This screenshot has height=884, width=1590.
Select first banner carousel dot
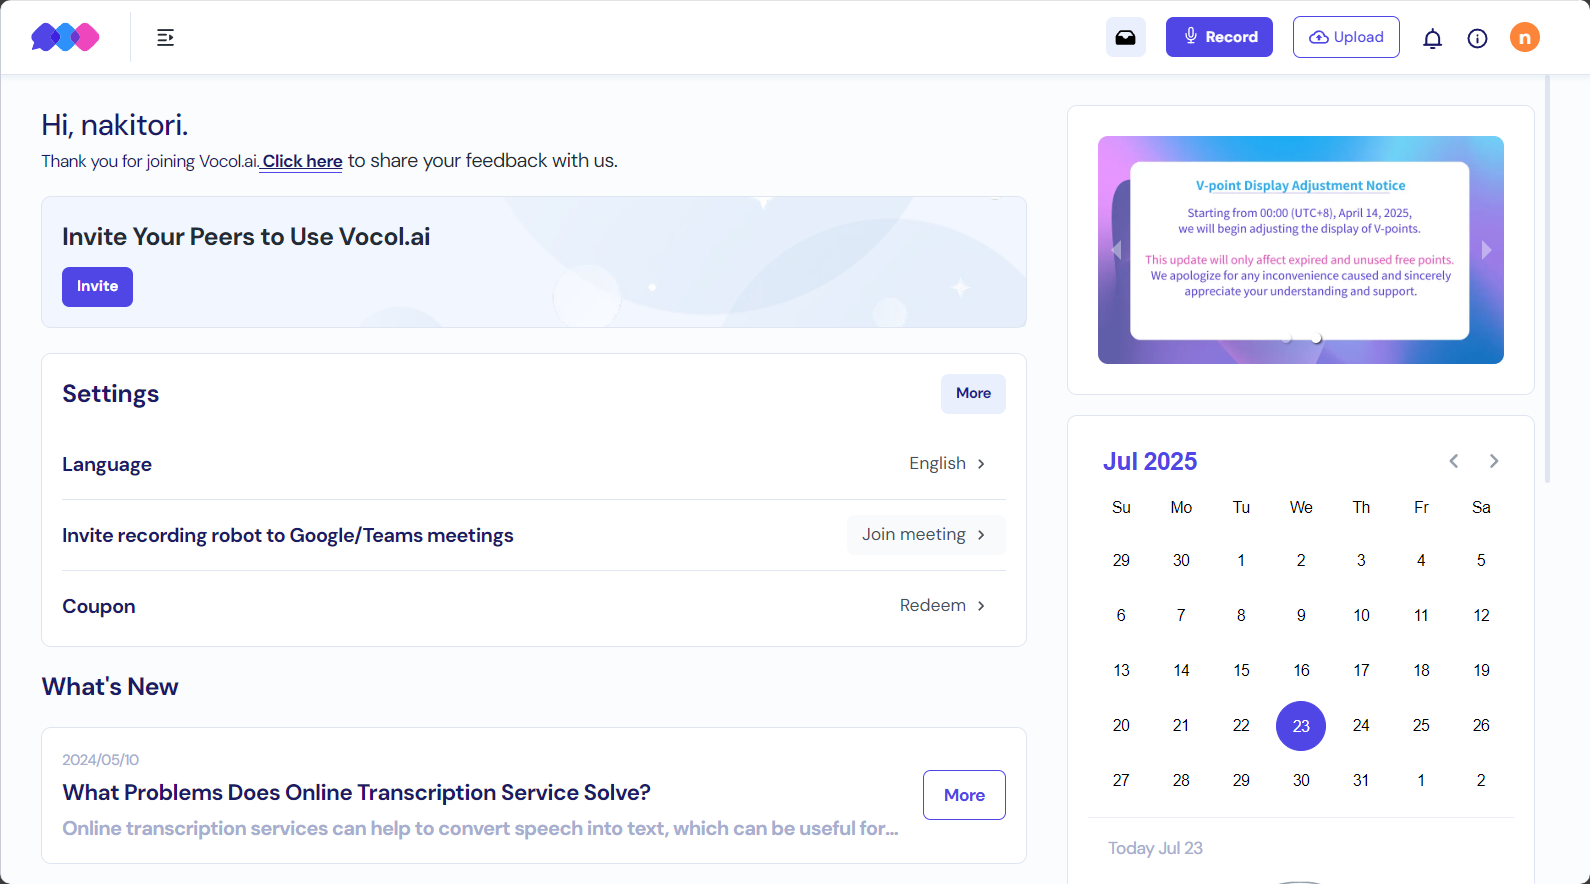(x=1287, y=339)
